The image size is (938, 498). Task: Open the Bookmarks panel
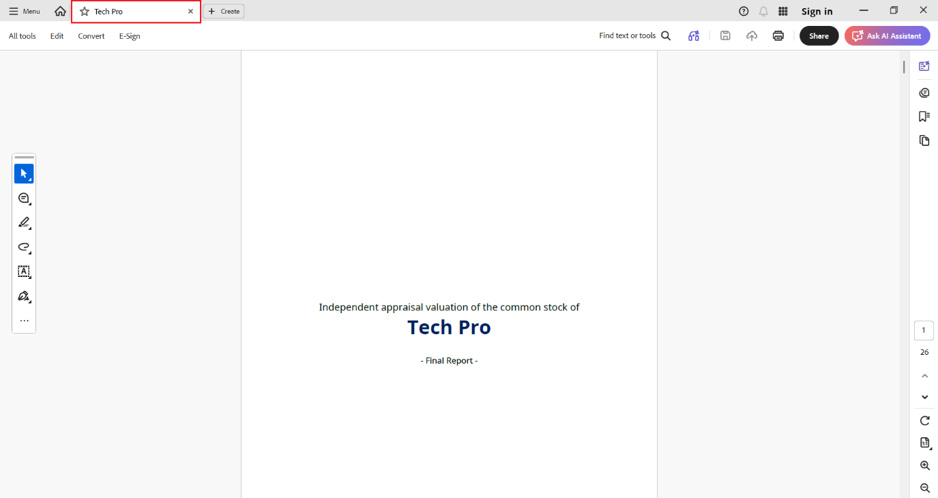(x=924, y=116)
